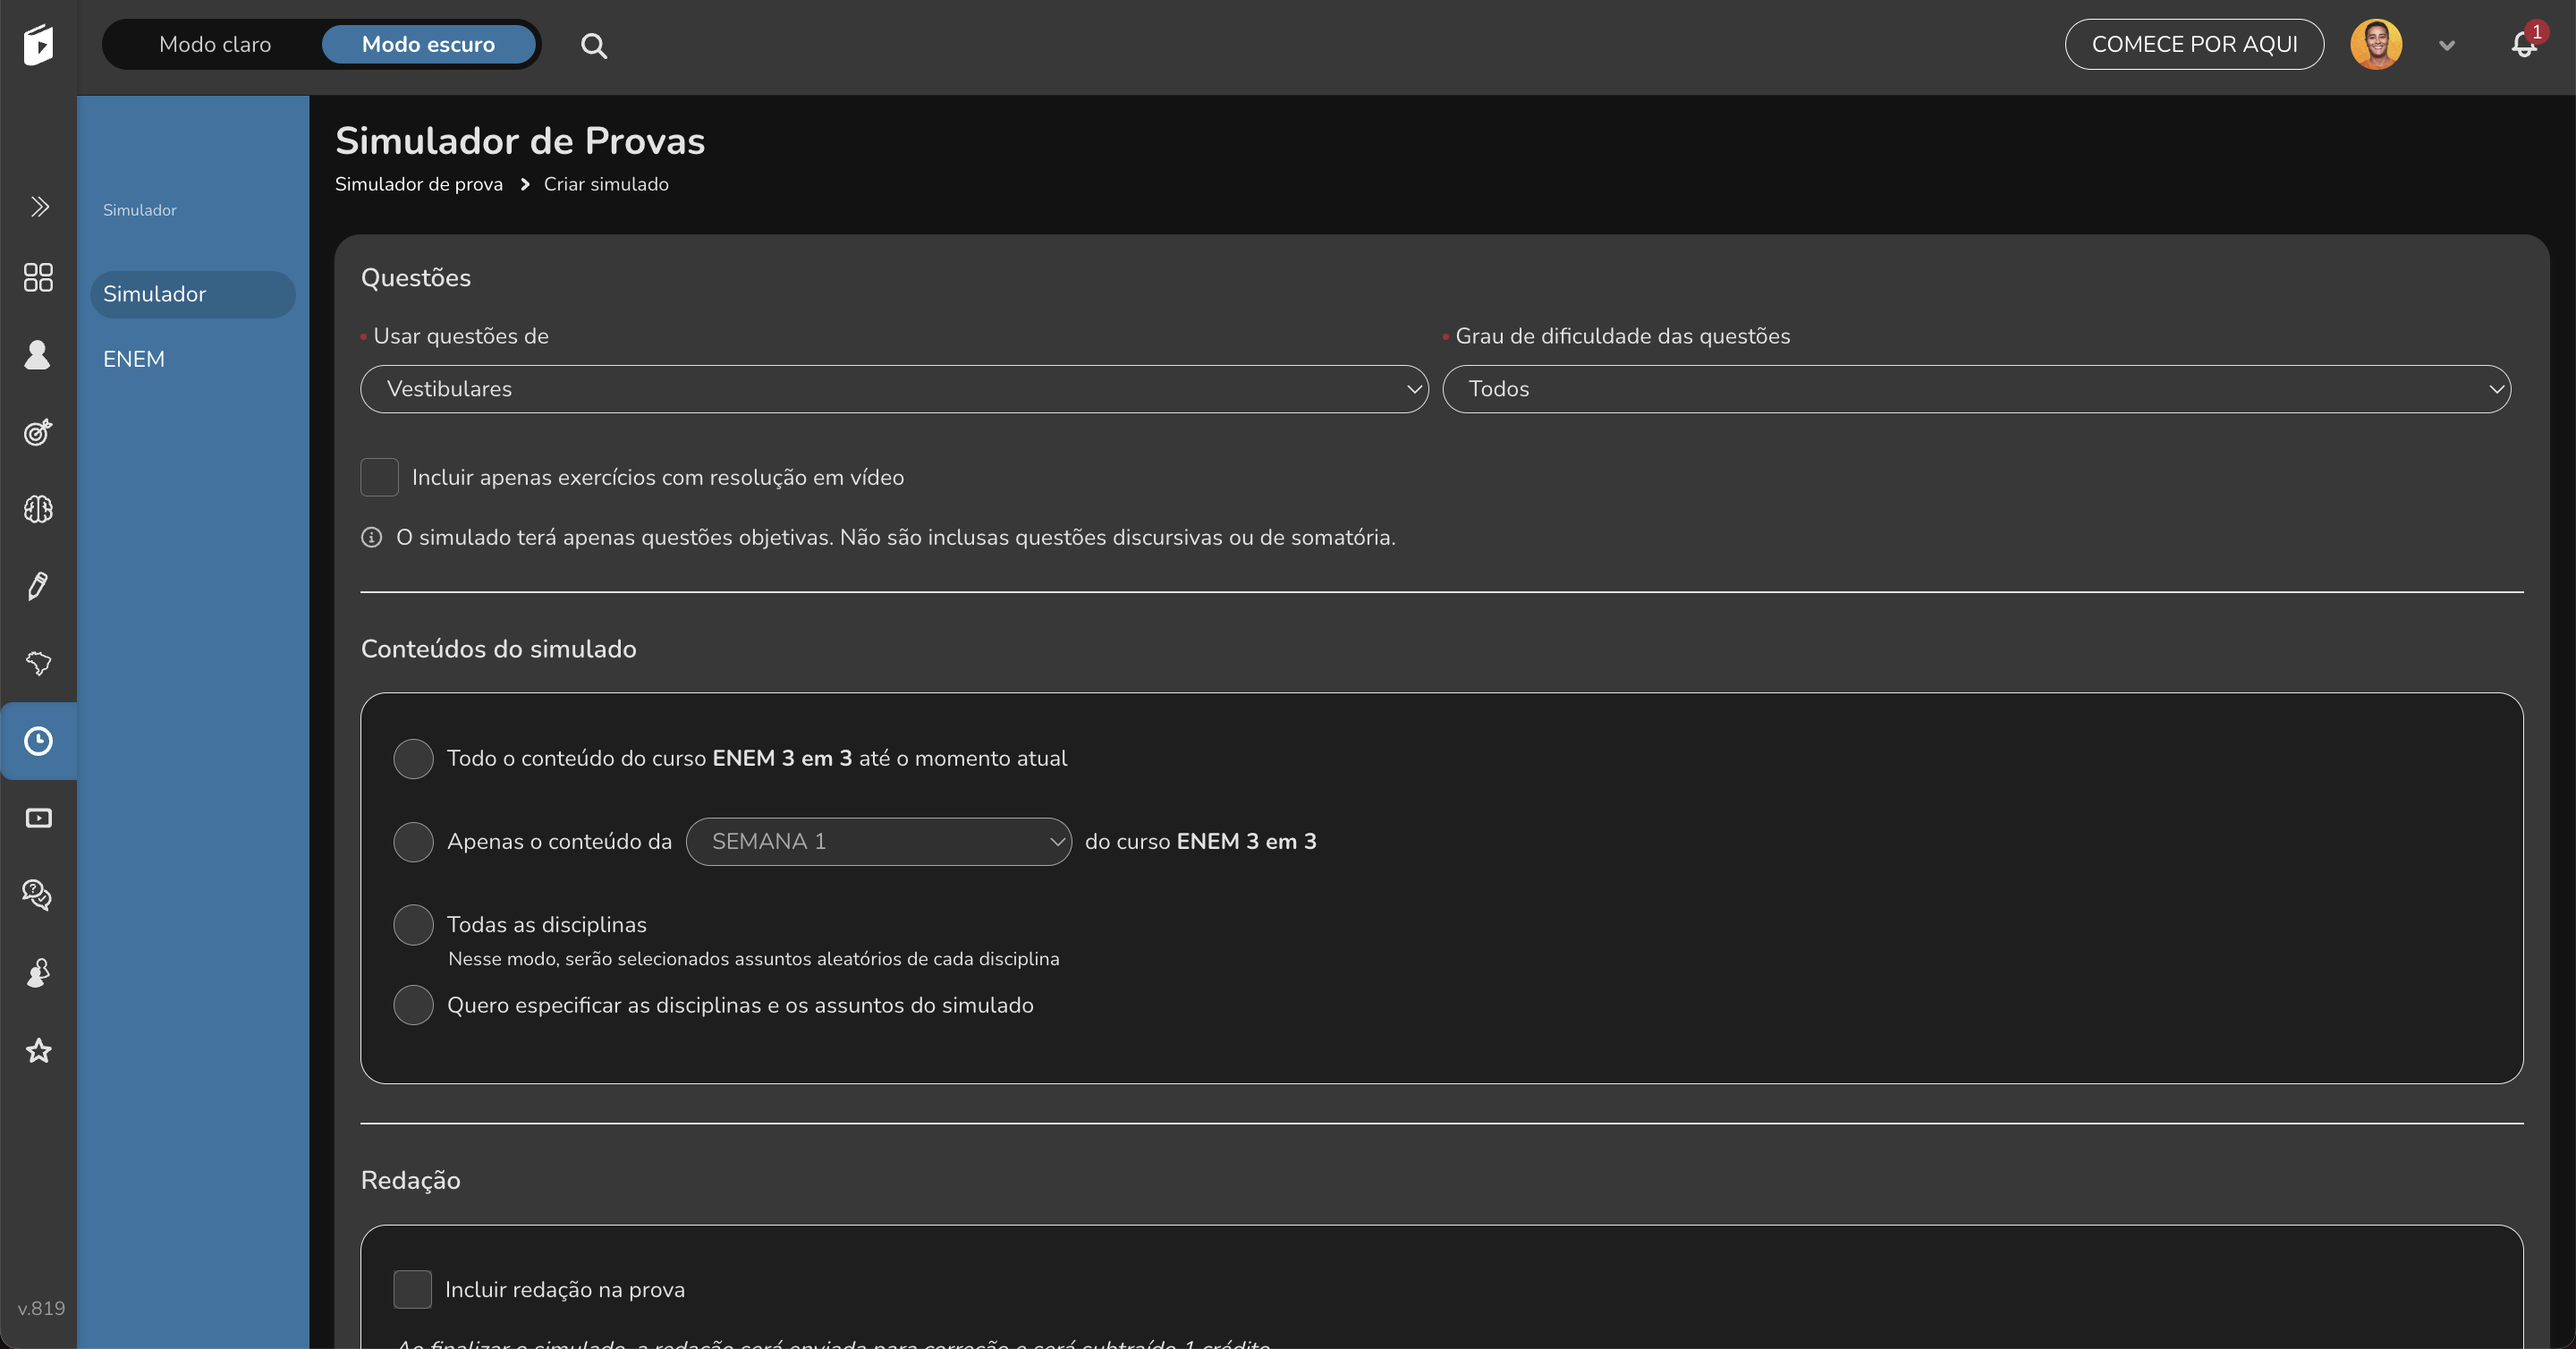Expand the sidebar with double-chevron icon

(x=39, y=207)
